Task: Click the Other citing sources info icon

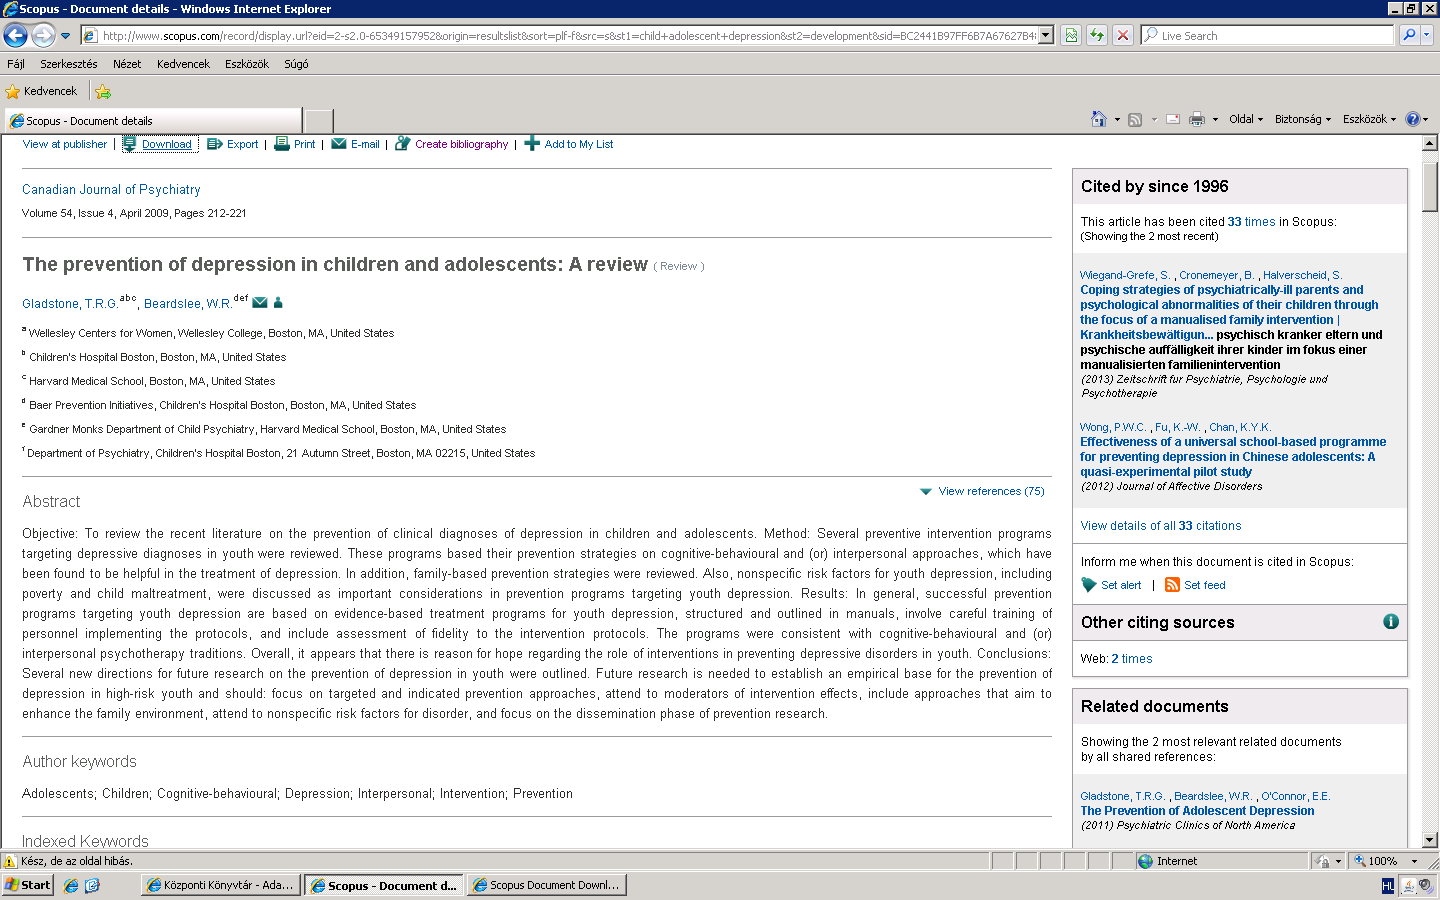Action: [1390, 621]
